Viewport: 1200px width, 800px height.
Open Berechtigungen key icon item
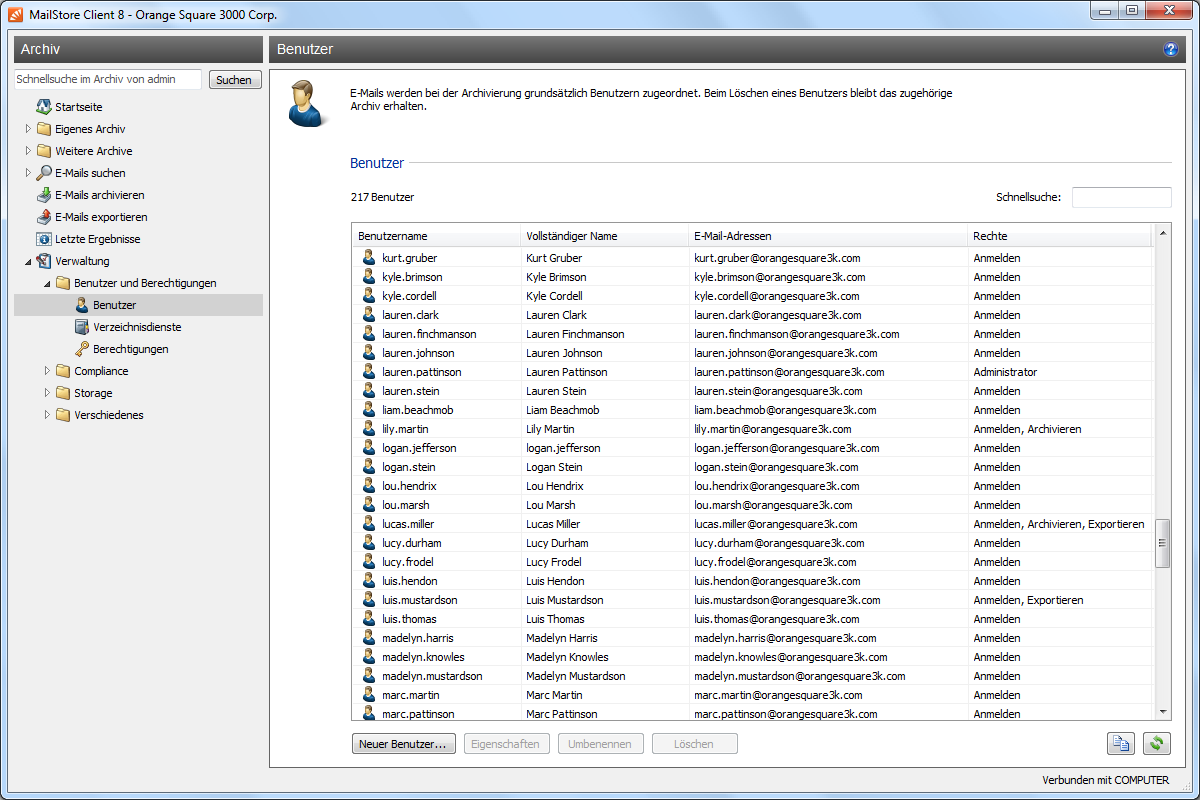[83, 349]
